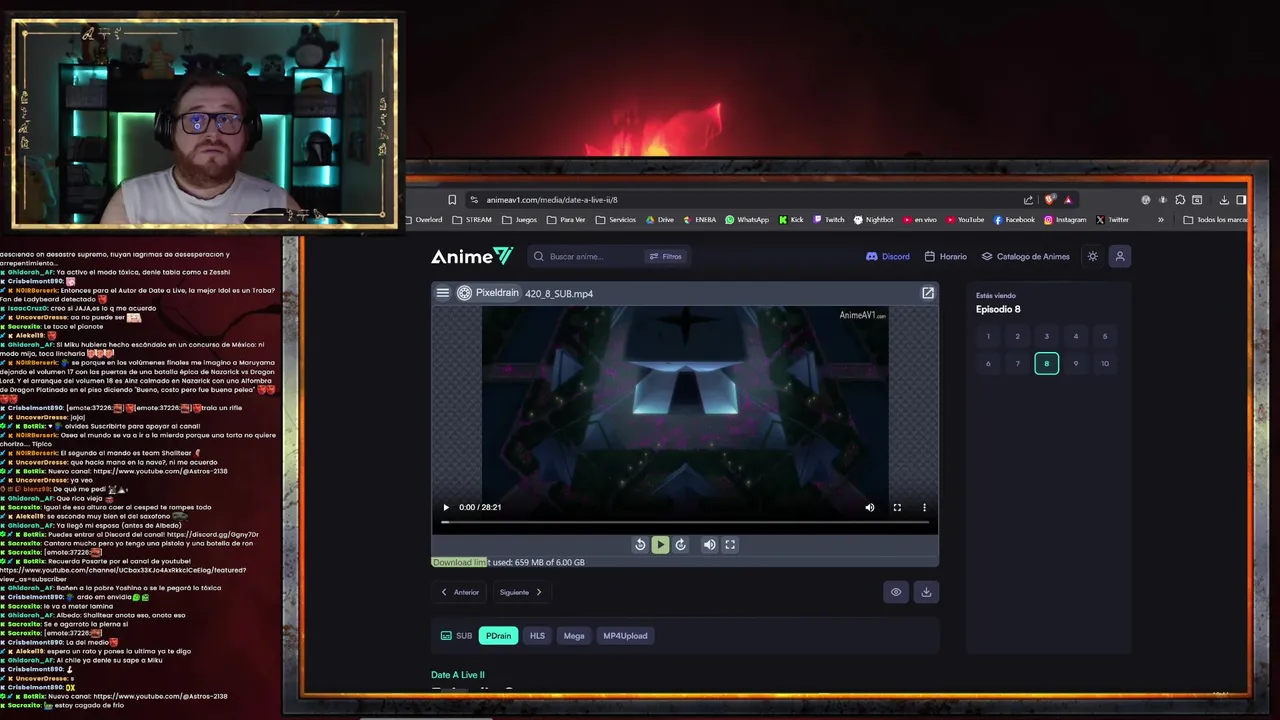Mark the episode as watched with the eye icon
Image resolution: width=1280 pixels, height=720 pixels.
click(x=896, y=592)
